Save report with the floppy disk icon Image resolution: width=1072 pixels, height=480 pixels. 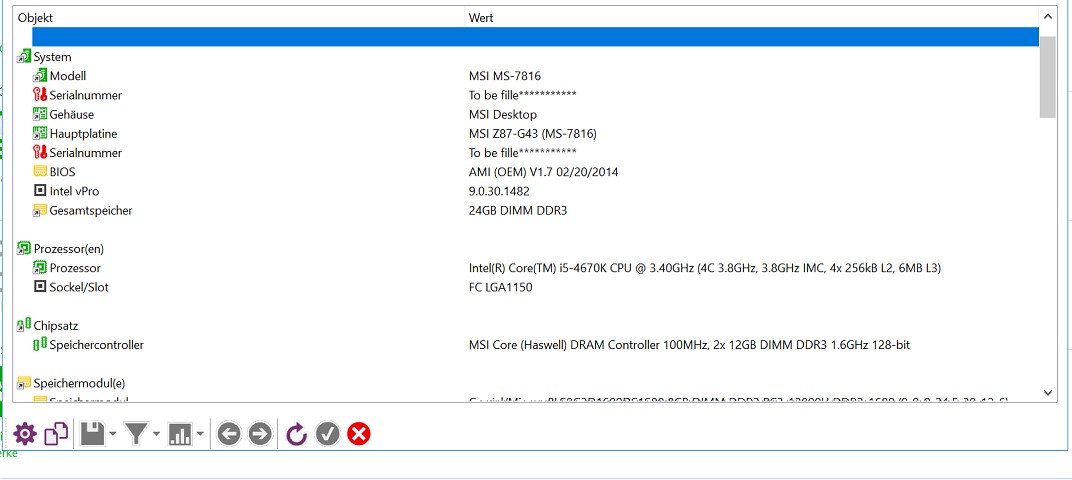pyautogui.click(x=92, y=434)
